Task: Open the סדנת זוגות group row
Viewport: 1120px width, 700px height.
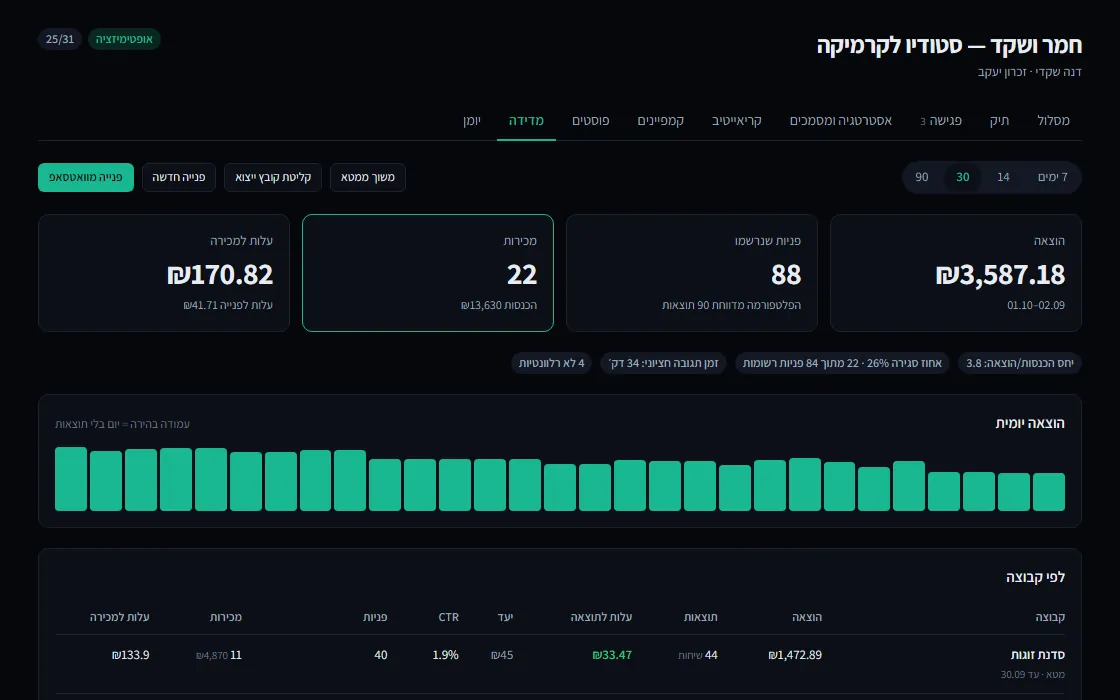Action: [560, 664]
